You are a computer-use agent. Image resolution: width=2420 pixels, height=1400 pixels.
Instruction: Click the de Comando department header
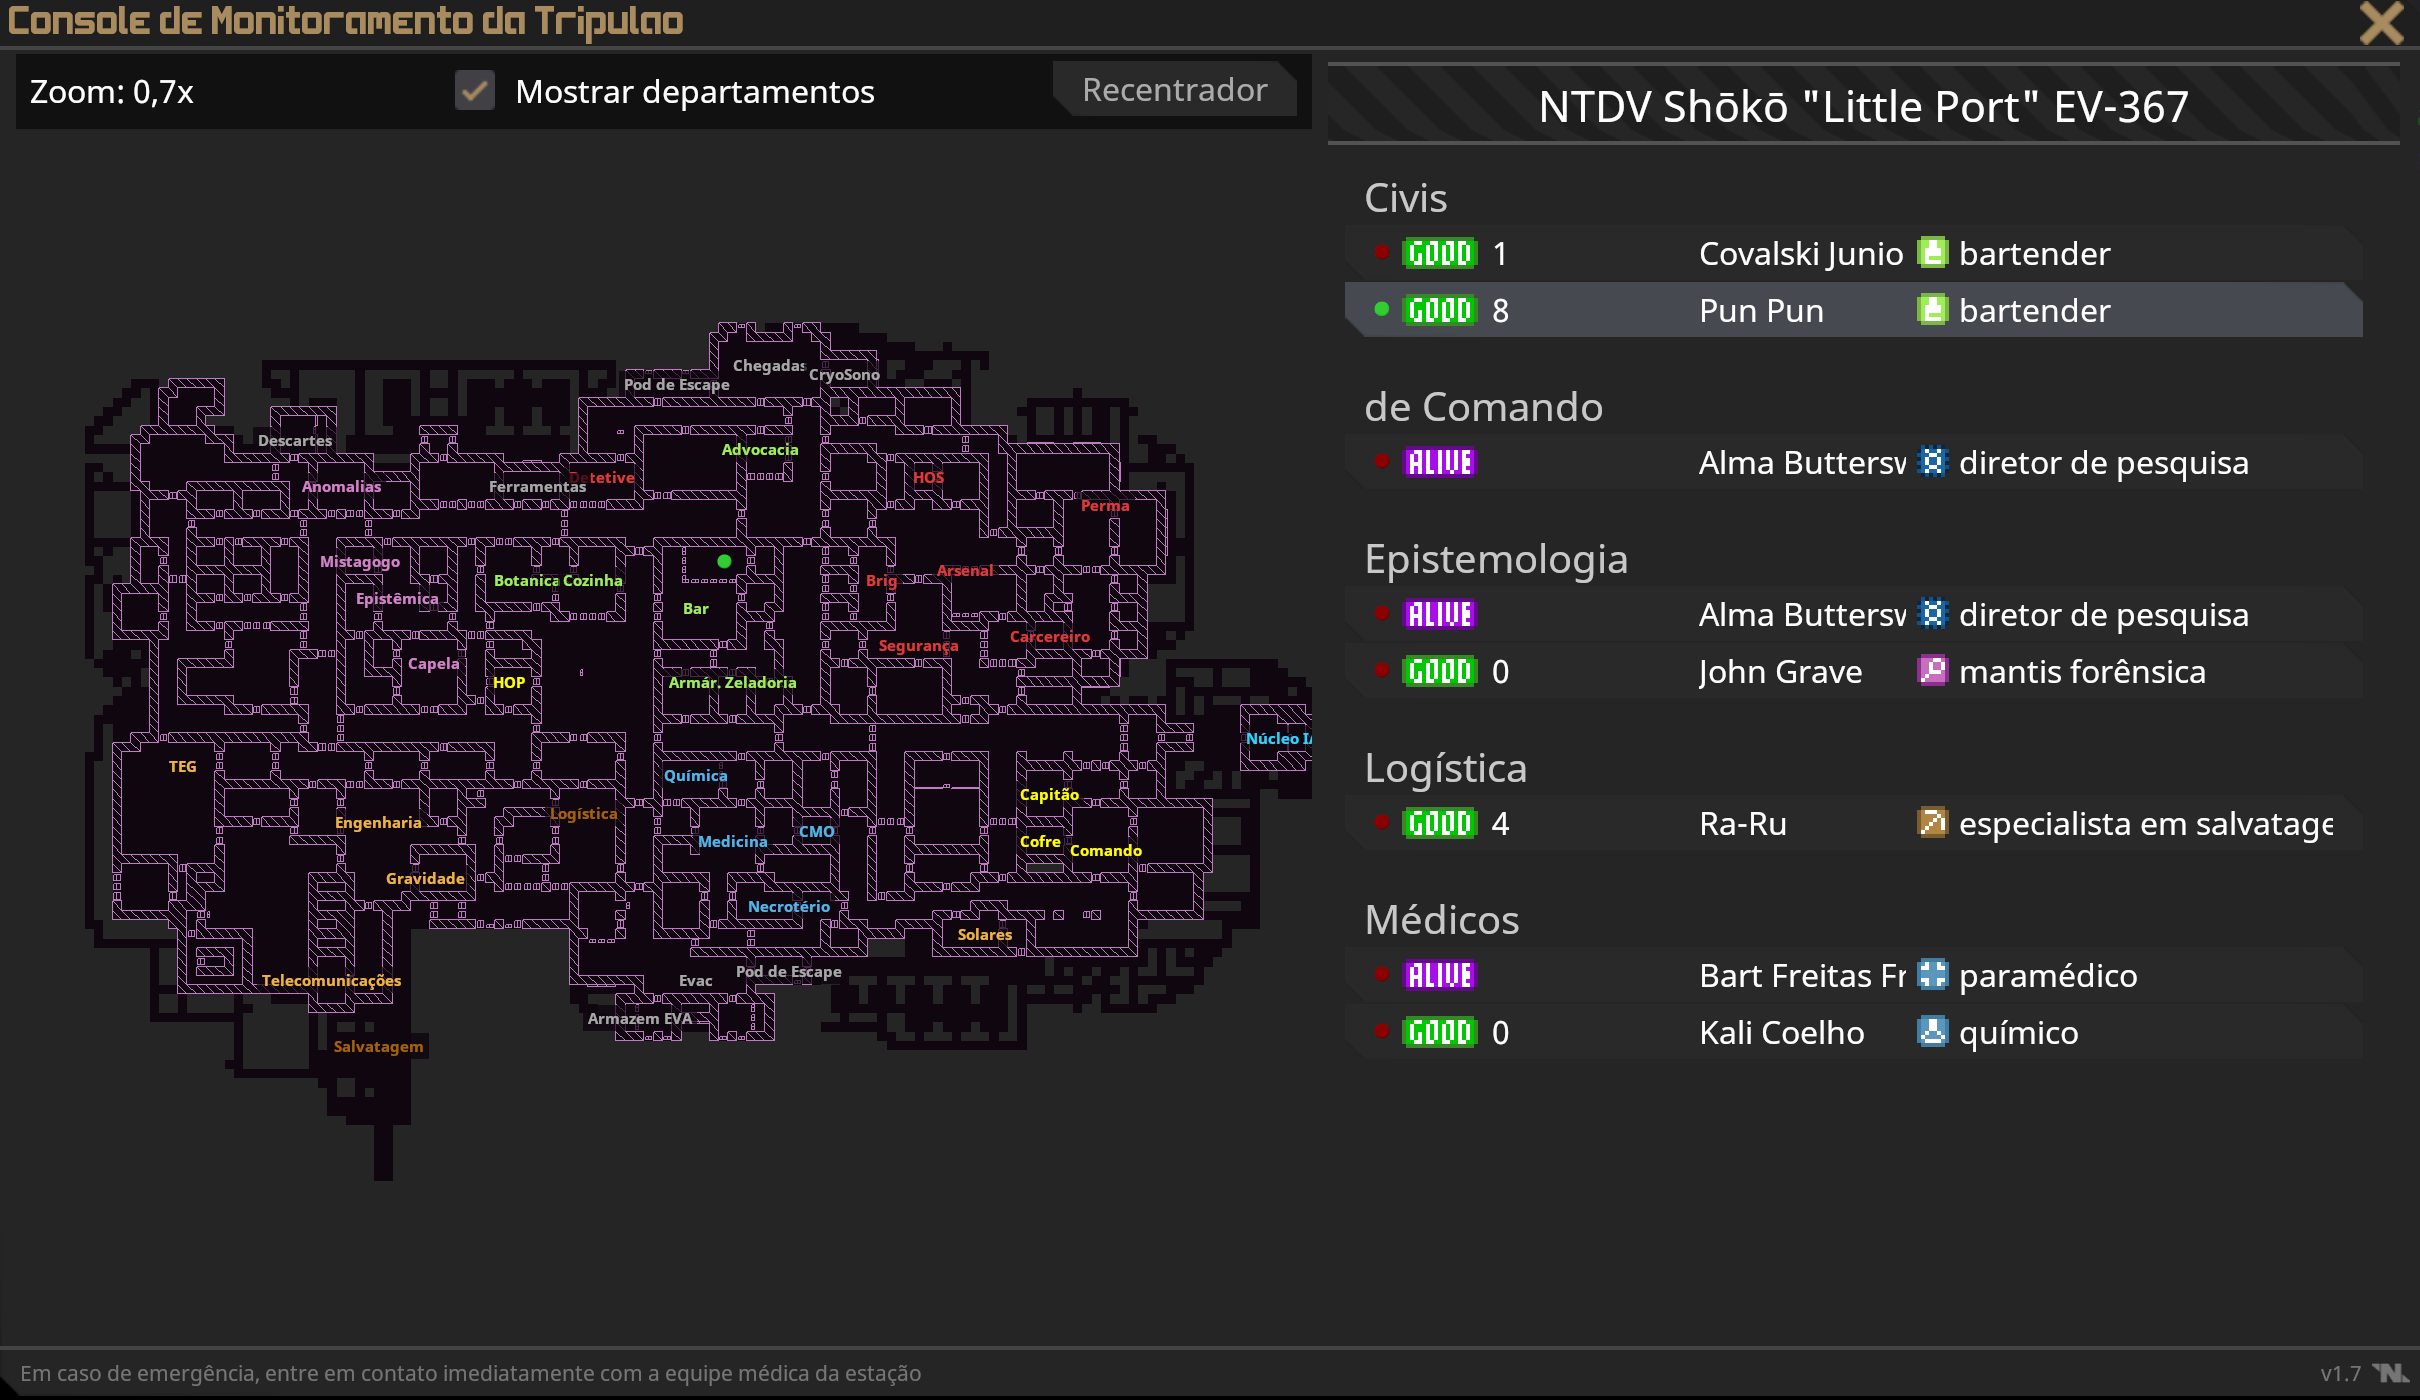[1483, 407]
